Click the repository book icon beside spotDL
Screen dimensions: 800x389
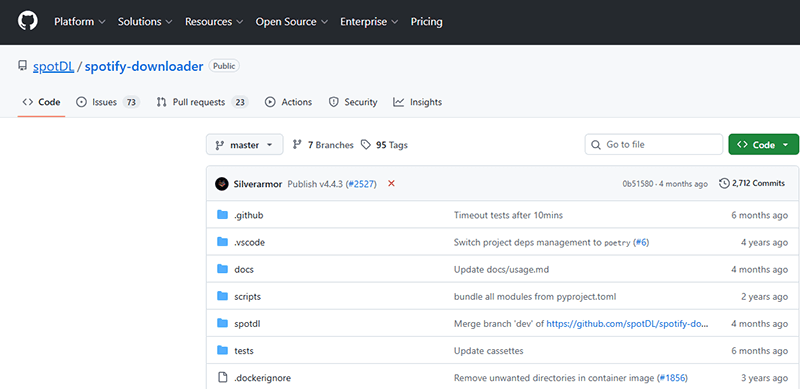tap(22, 66)
